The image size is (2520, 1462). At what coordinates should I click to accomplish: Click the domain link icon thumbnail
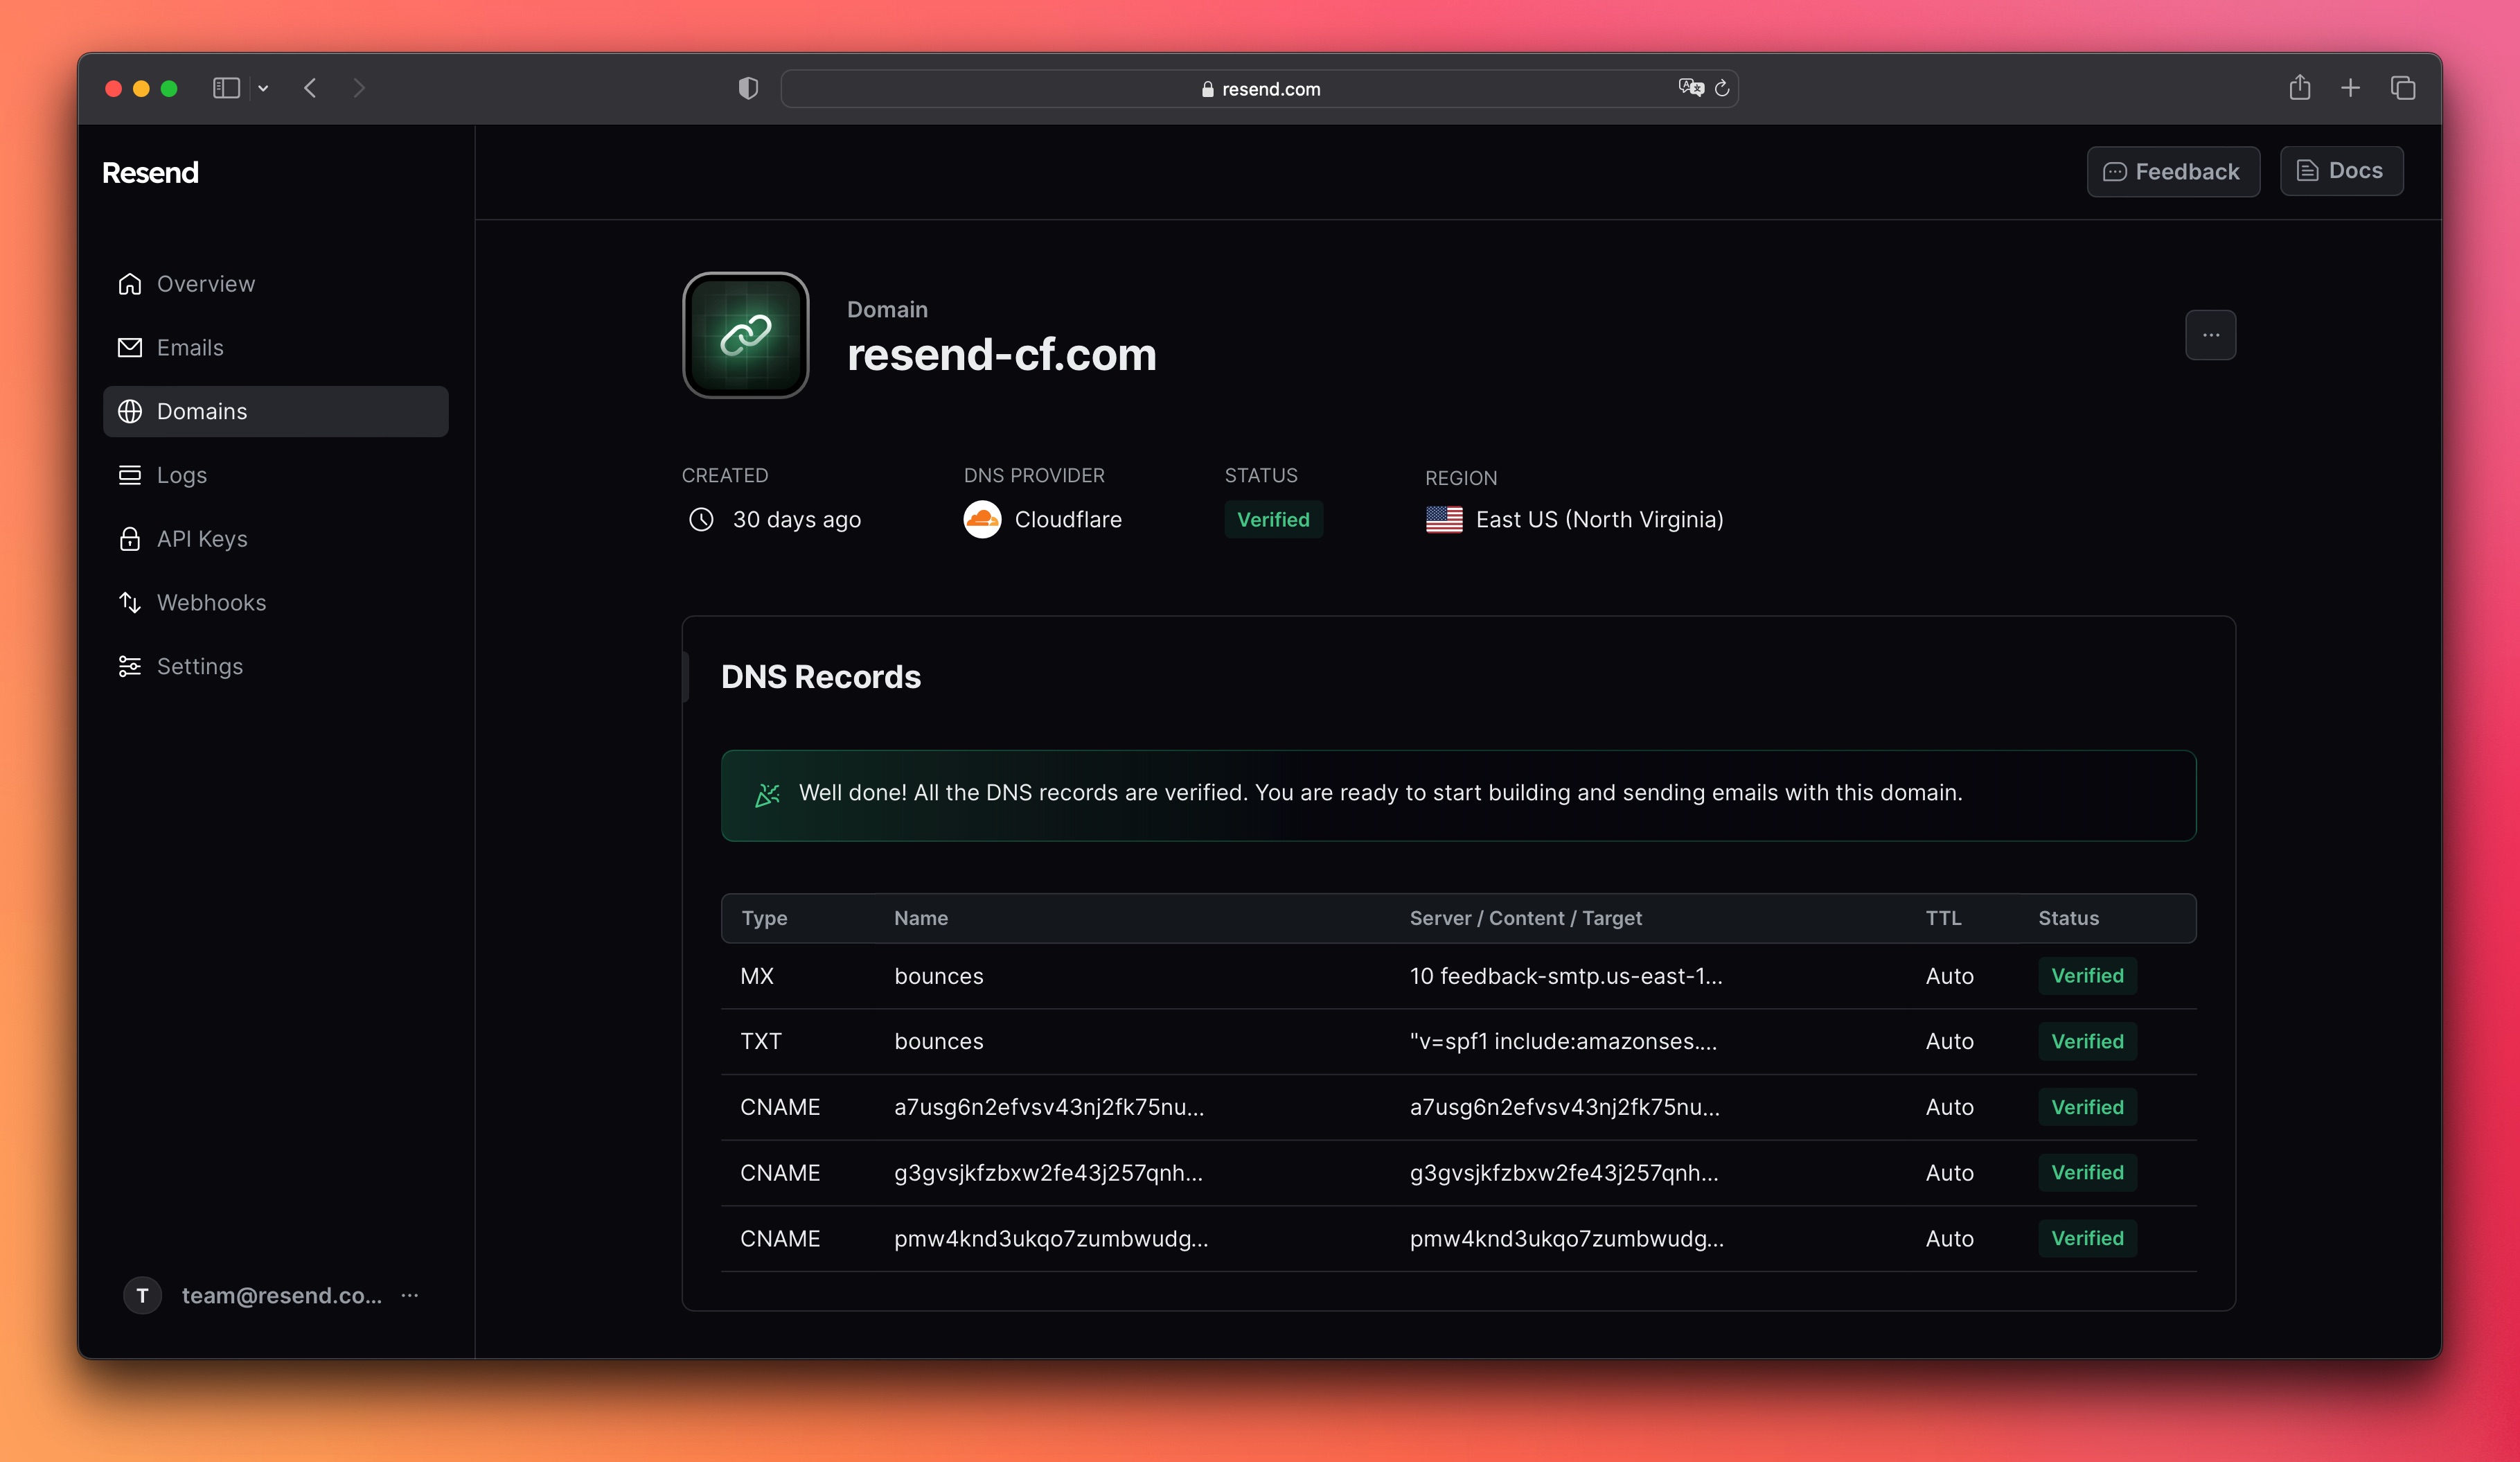tap(746, 335)
